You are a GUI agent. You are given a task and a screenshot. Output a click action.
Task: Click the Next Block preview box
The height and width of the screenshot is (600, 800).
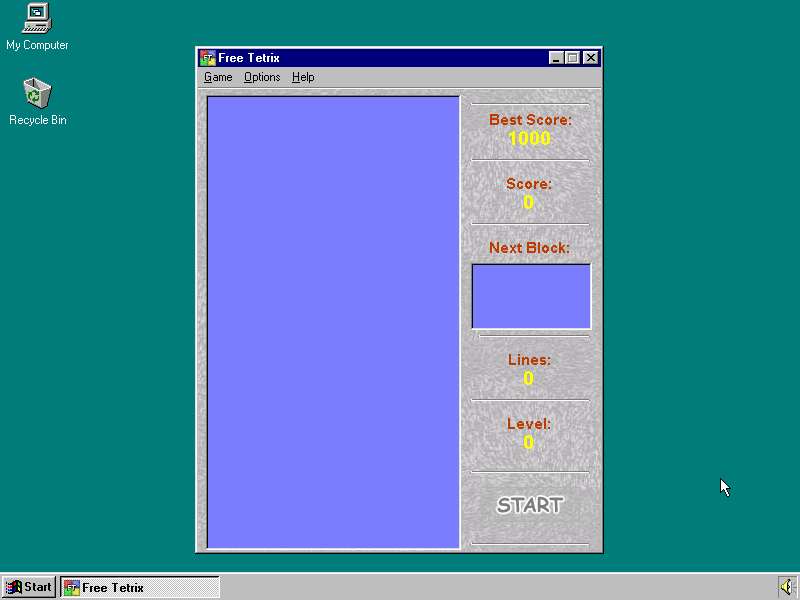531,296
